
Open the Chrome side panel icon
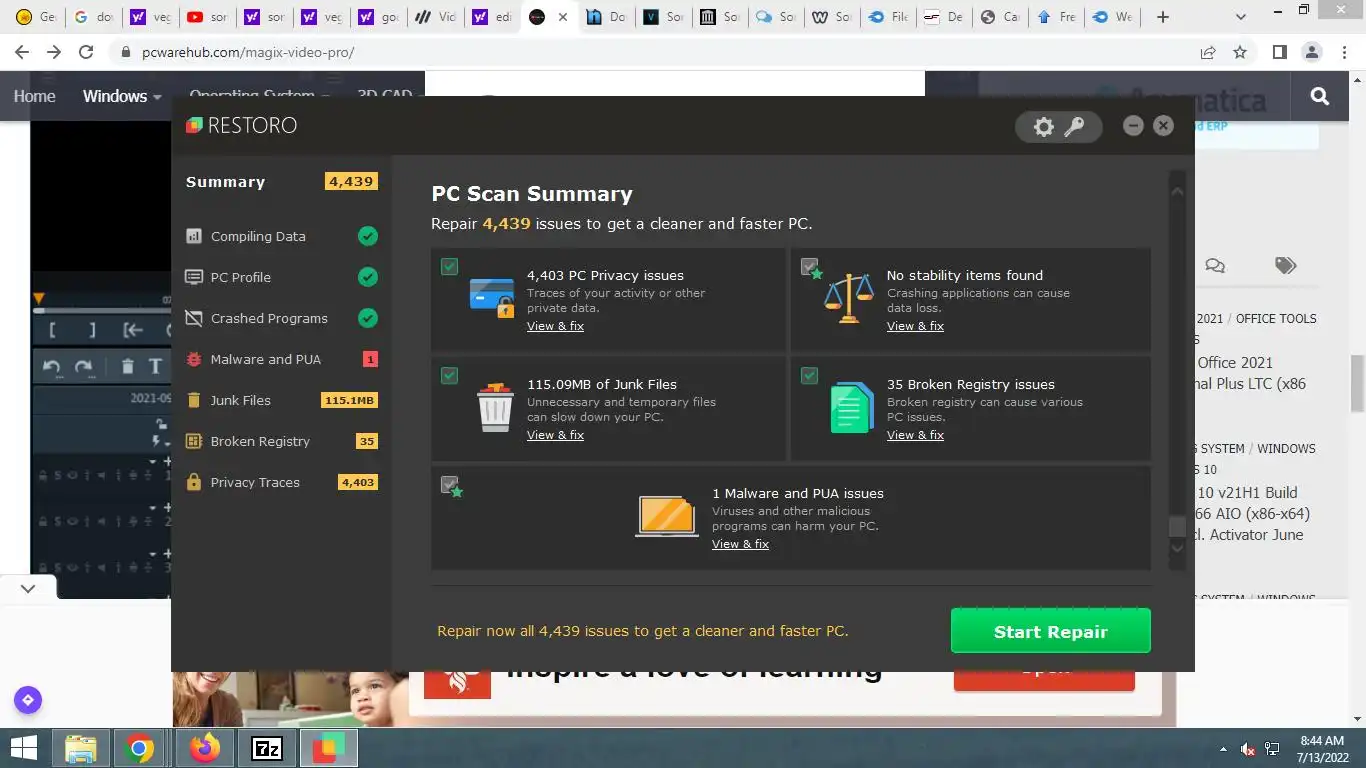(1279, 52)
